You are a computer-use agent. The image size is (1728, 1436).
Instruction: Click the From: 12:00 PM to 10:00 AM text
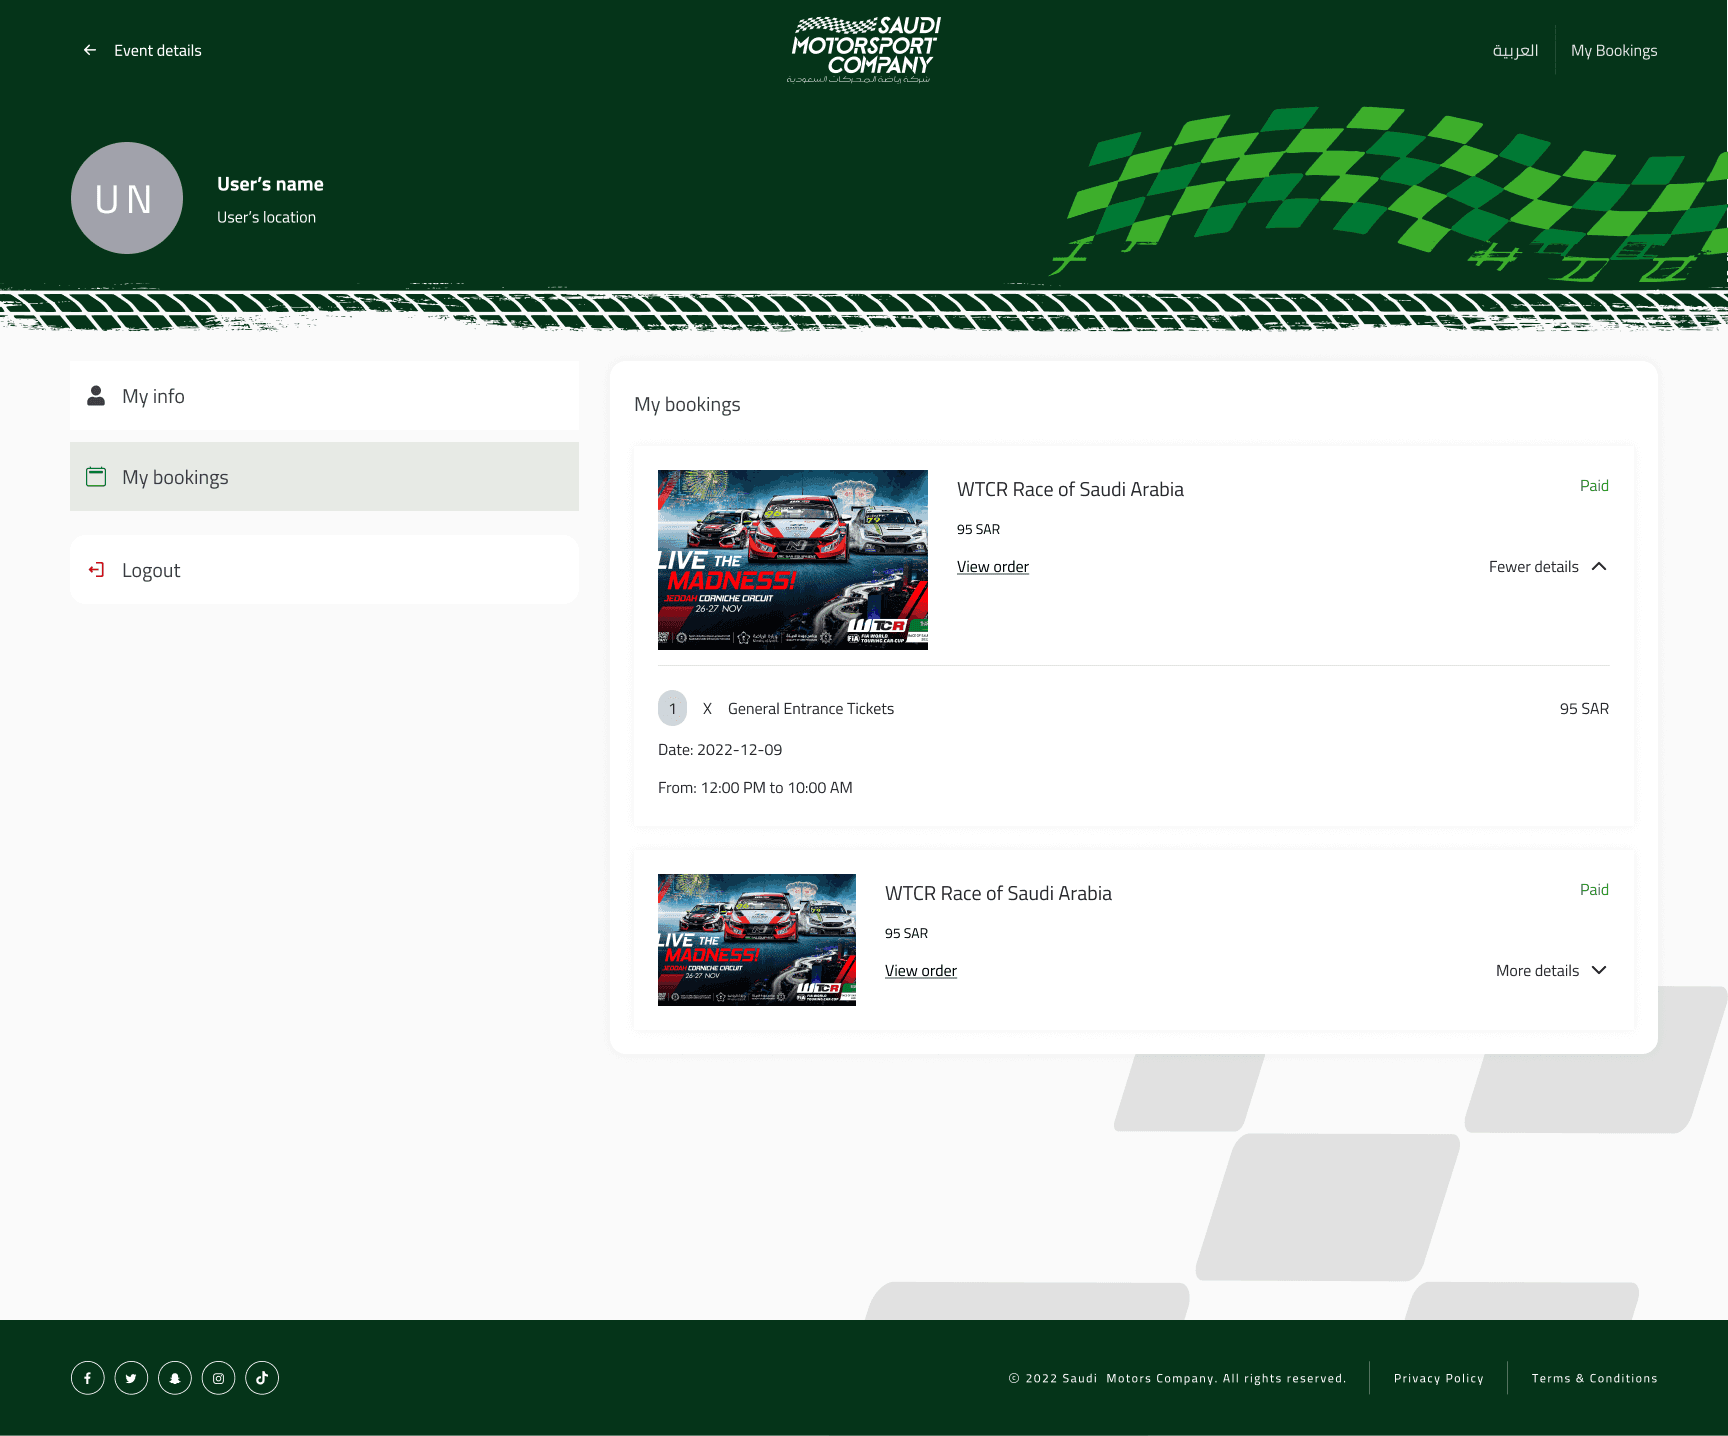755,788
